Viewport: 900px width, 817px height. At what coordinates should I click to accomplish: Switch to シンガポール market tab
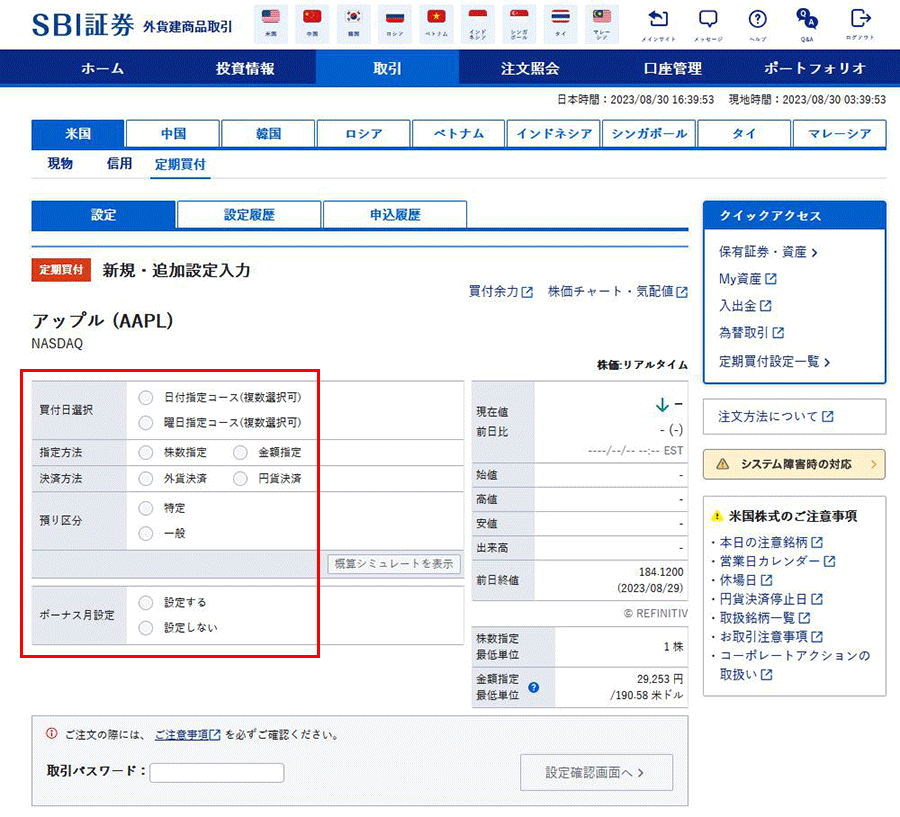tap(649, 134)
